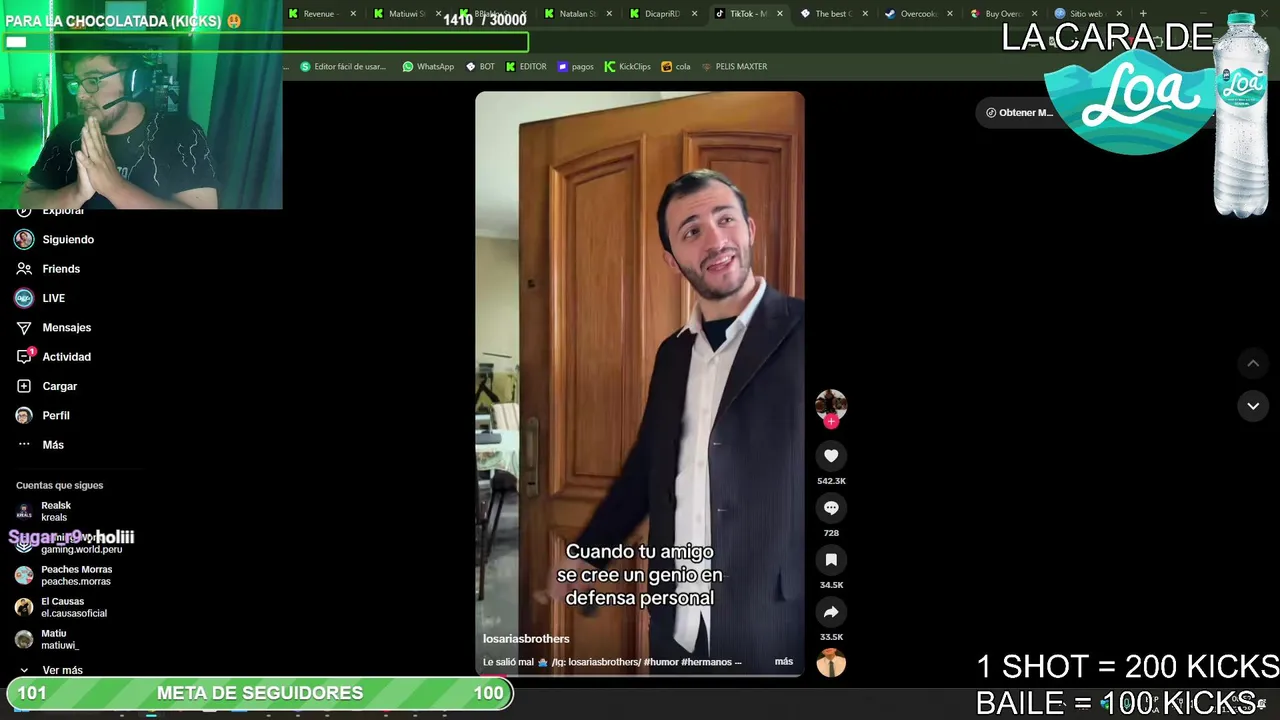Switch to 'The best' browser tab
The width and height of the screenshot is (1280, 720).
[833, 14]
